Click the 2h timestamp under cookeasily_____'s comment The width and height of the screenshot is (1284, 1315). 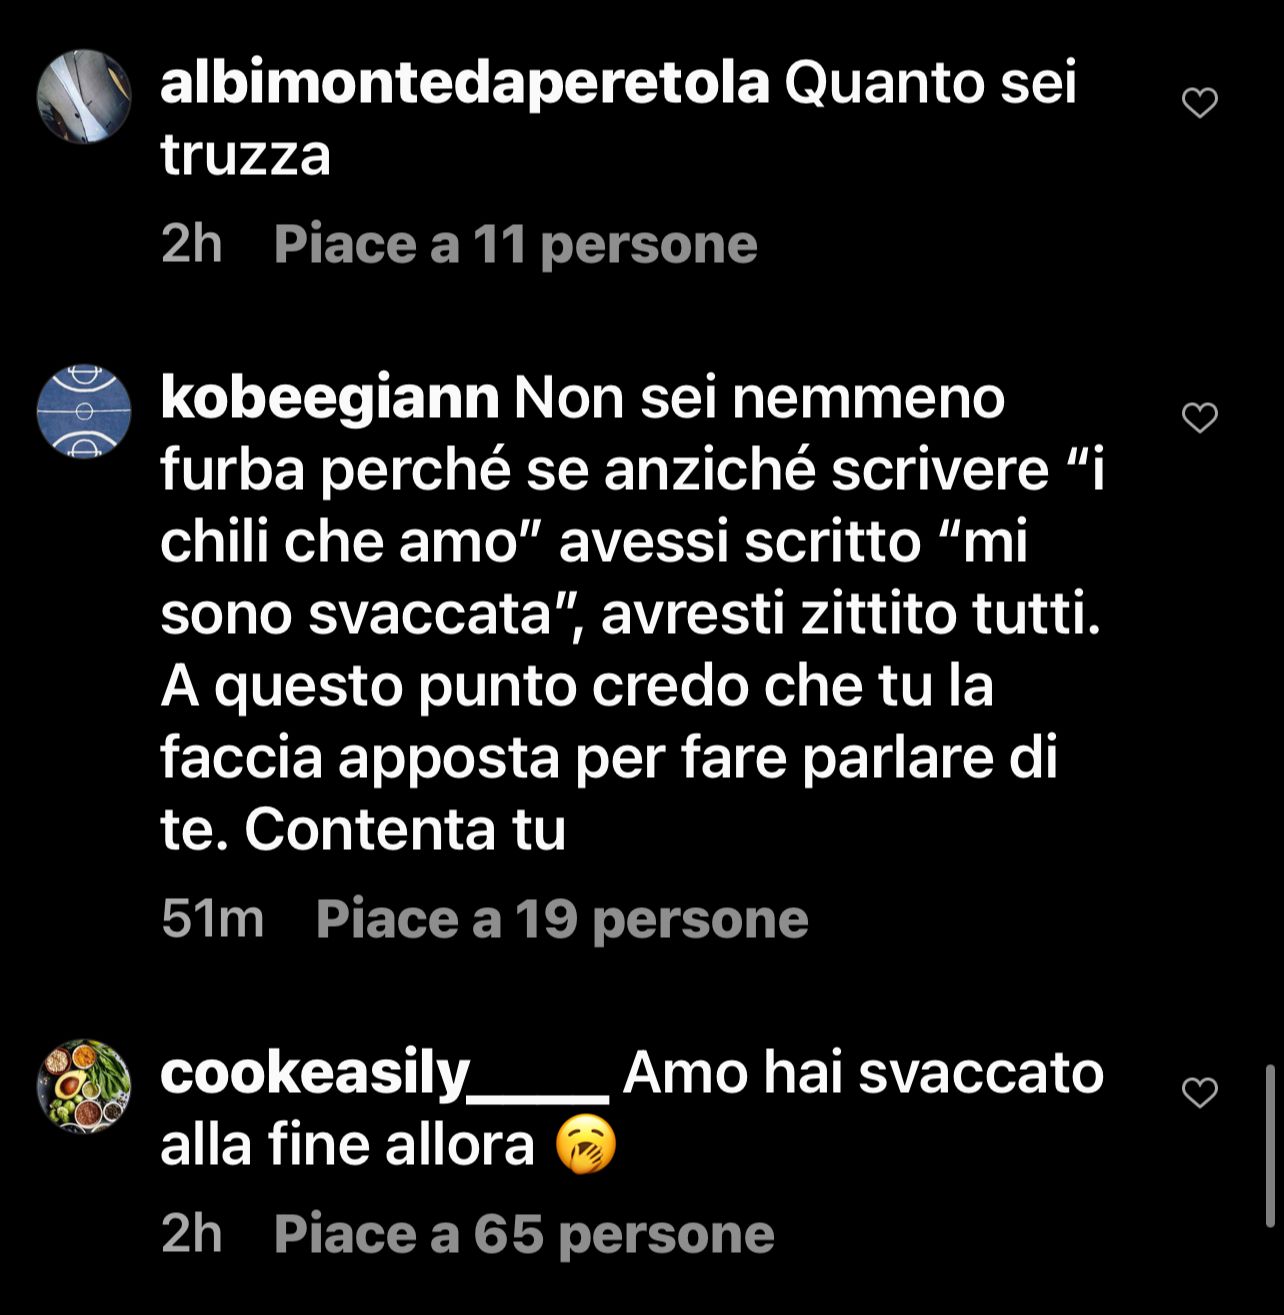(191, 1234)
